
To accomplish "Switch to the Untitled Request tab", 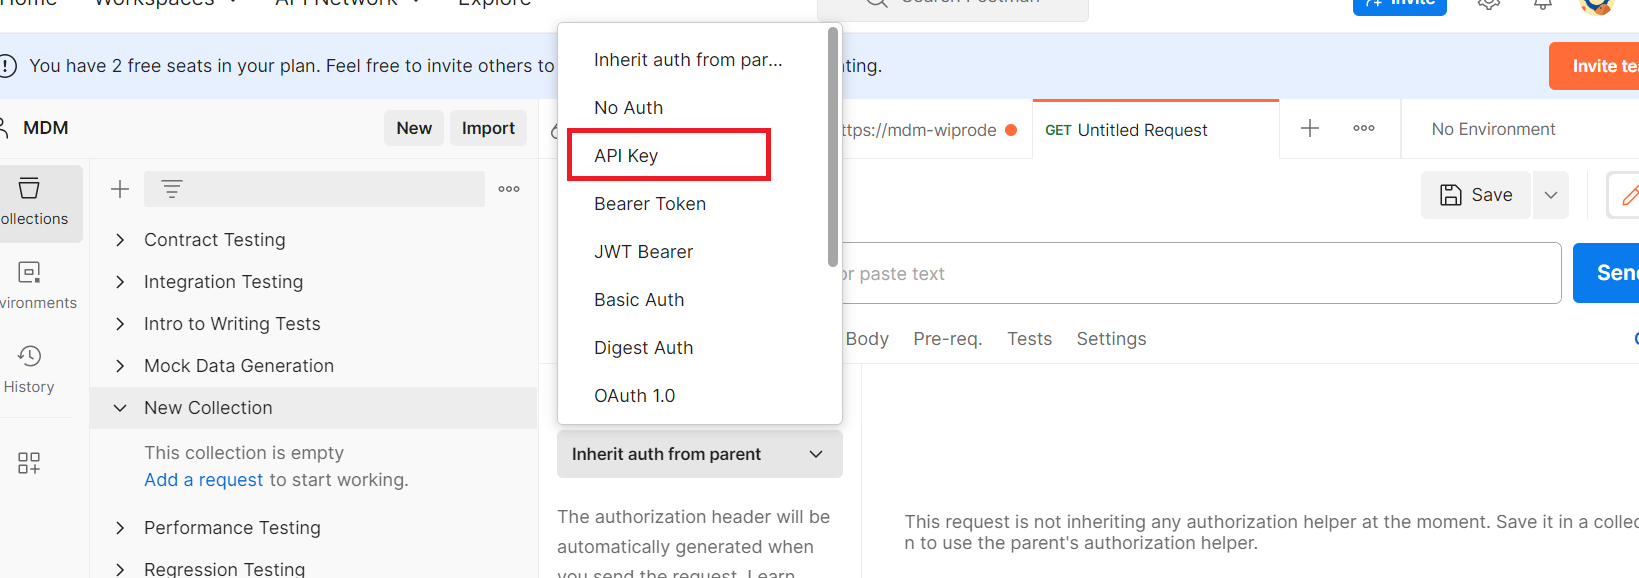I will point(1141,130).
